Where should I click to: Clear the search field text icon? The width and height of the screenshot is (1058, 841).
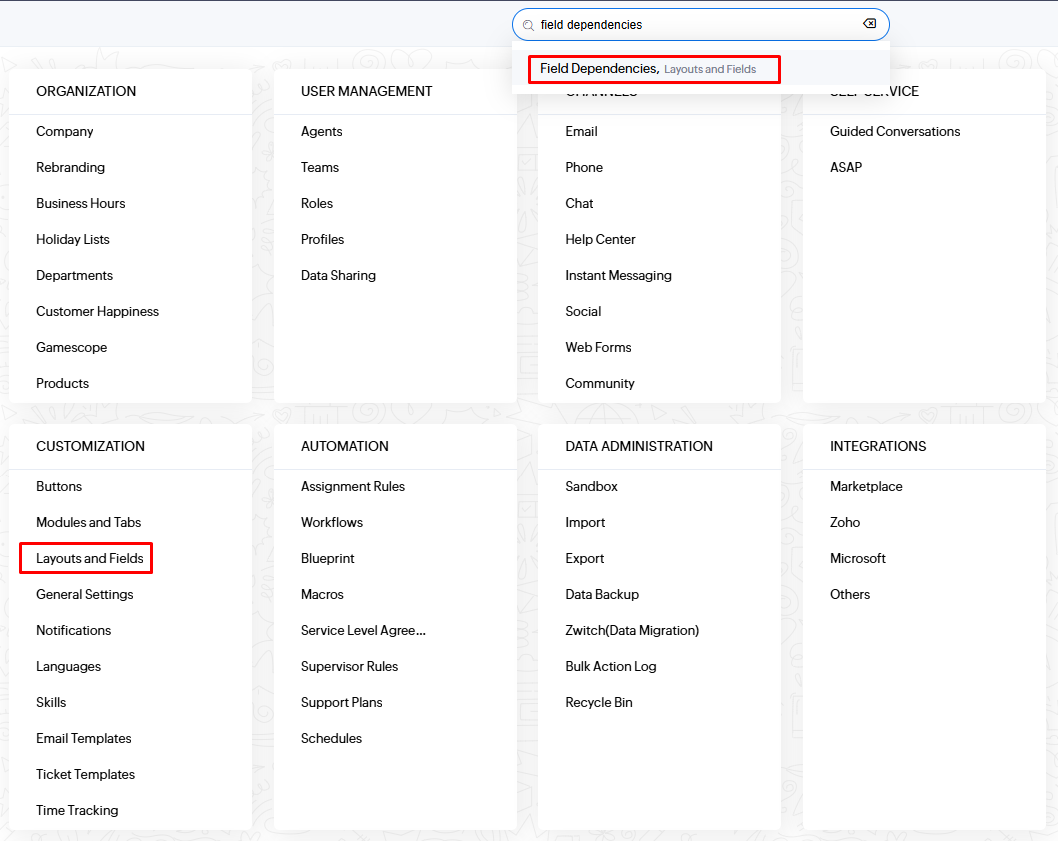[x=869, y=24]
